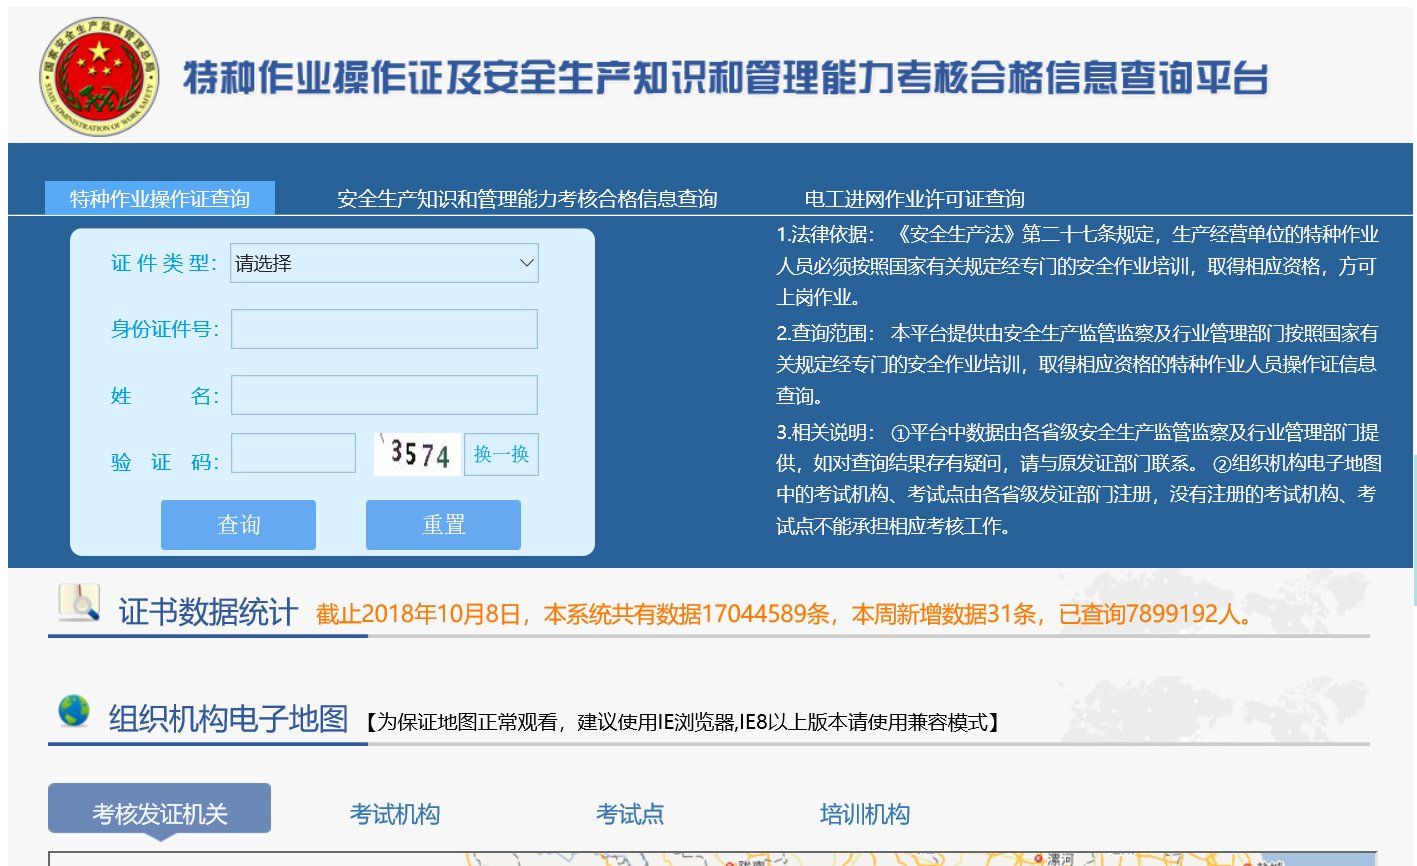Screen dimensions: 1417x866
Task: Click 换一换 to refresh the captcha
Action: pyautogui.click(x=501, y=453)
